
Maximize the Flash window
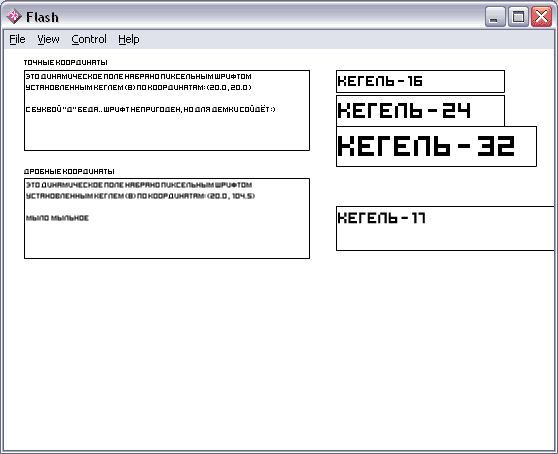[x=518, y=16]
